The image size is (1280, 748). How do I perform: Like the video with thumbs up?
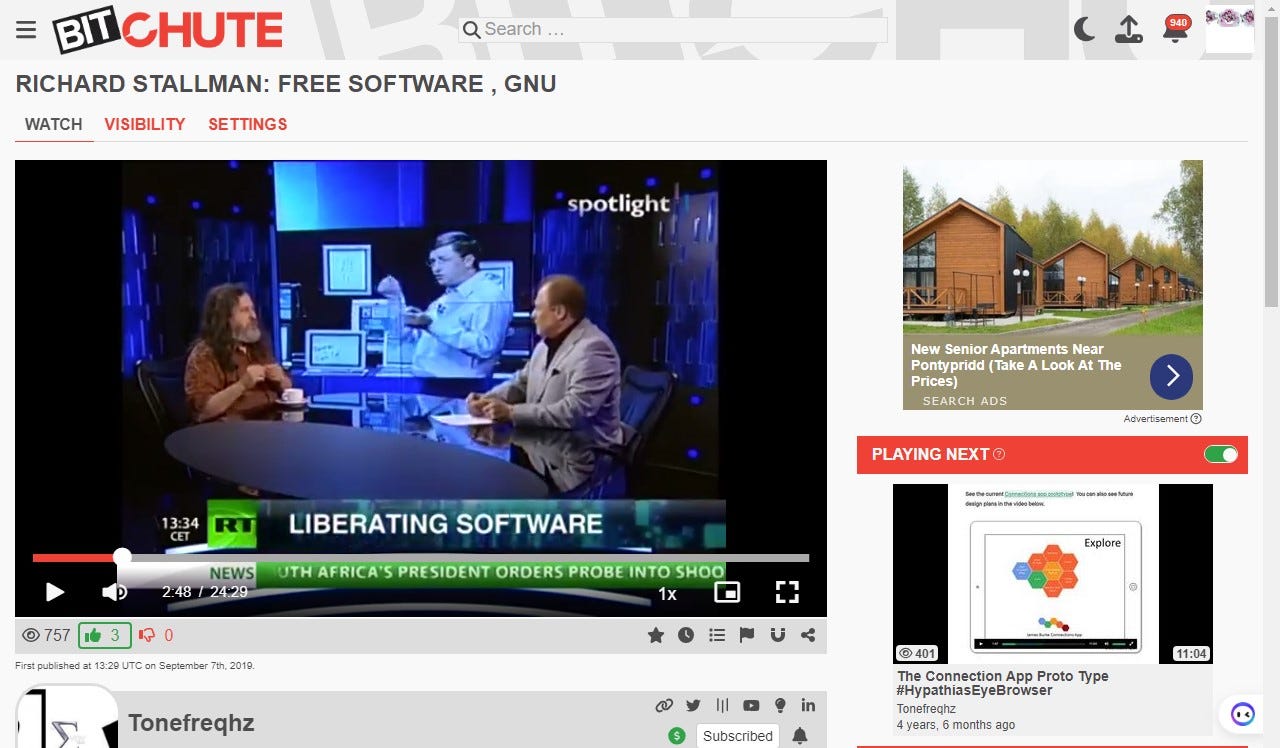coord(104,635)
